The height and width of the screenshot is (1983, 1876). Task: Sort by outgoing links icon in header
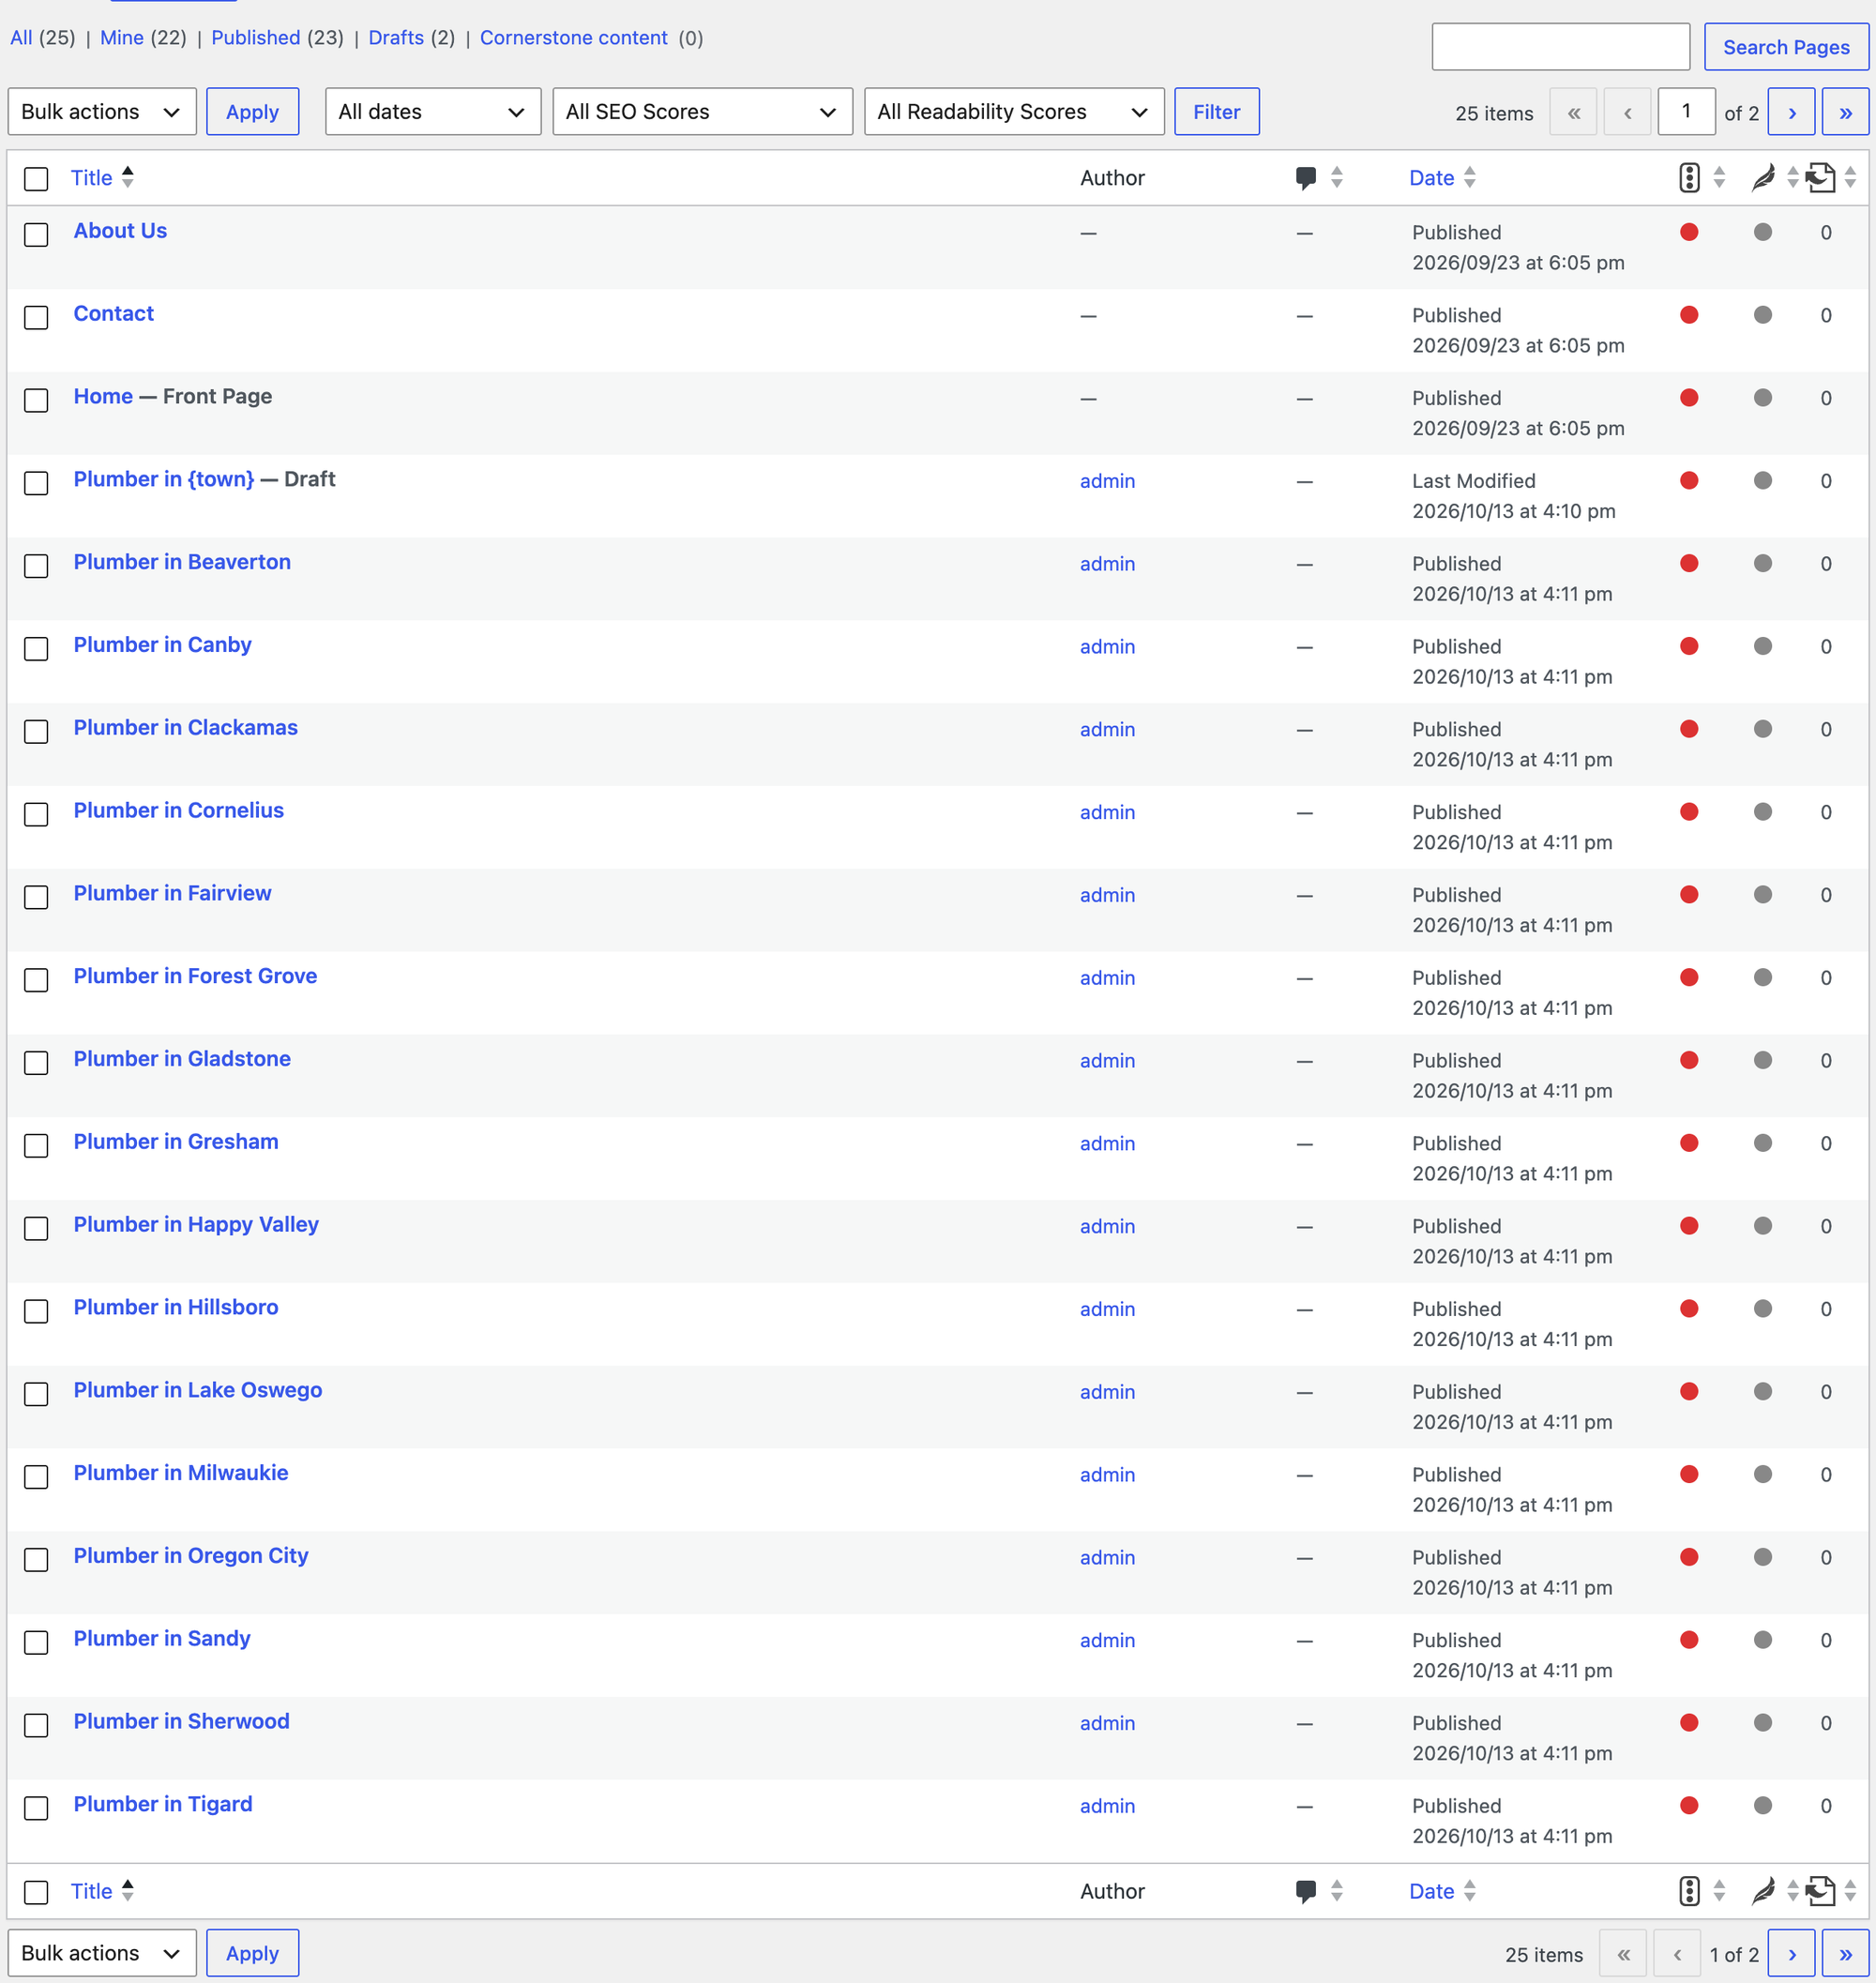1821,178
